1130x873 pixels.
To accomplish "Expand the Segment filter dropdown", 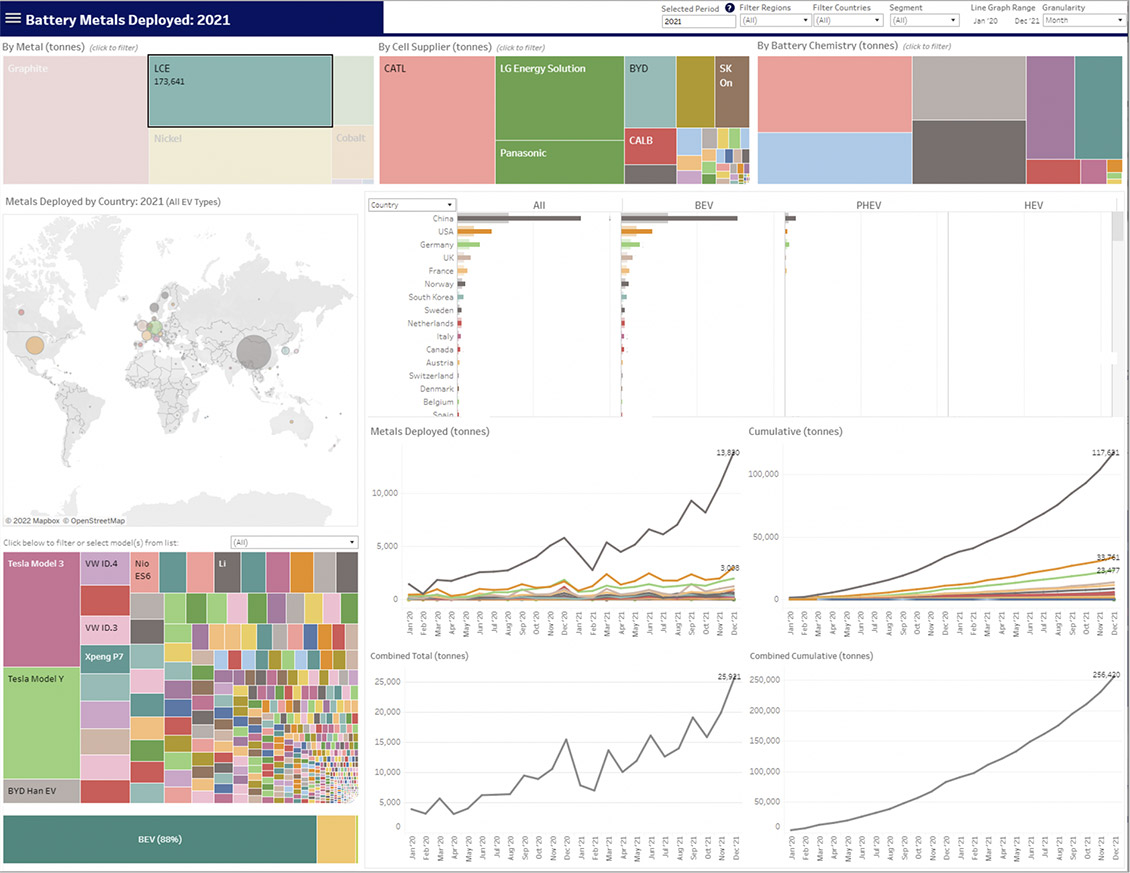I will pos(923,20).
